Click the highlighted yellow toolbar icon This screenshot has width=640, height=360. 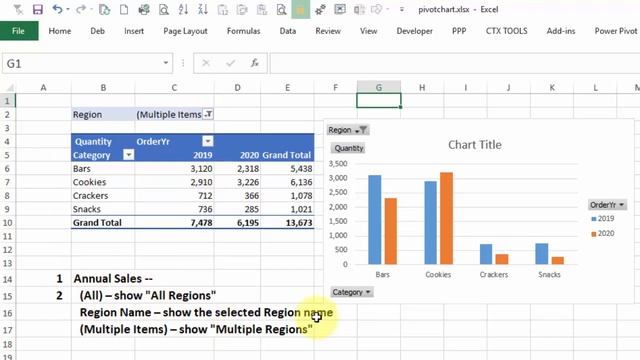[301, 9]
